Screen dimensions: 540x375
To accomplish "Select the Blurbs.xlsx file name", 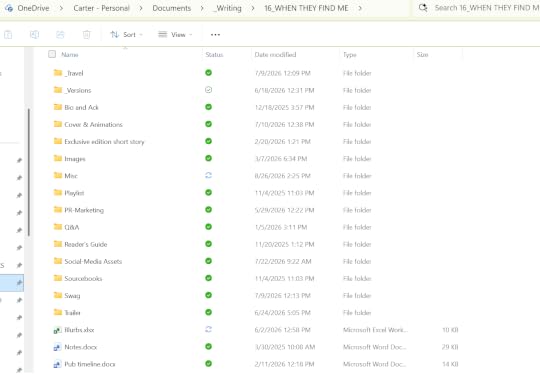I will pyautogui.click(x=79, y=330).
